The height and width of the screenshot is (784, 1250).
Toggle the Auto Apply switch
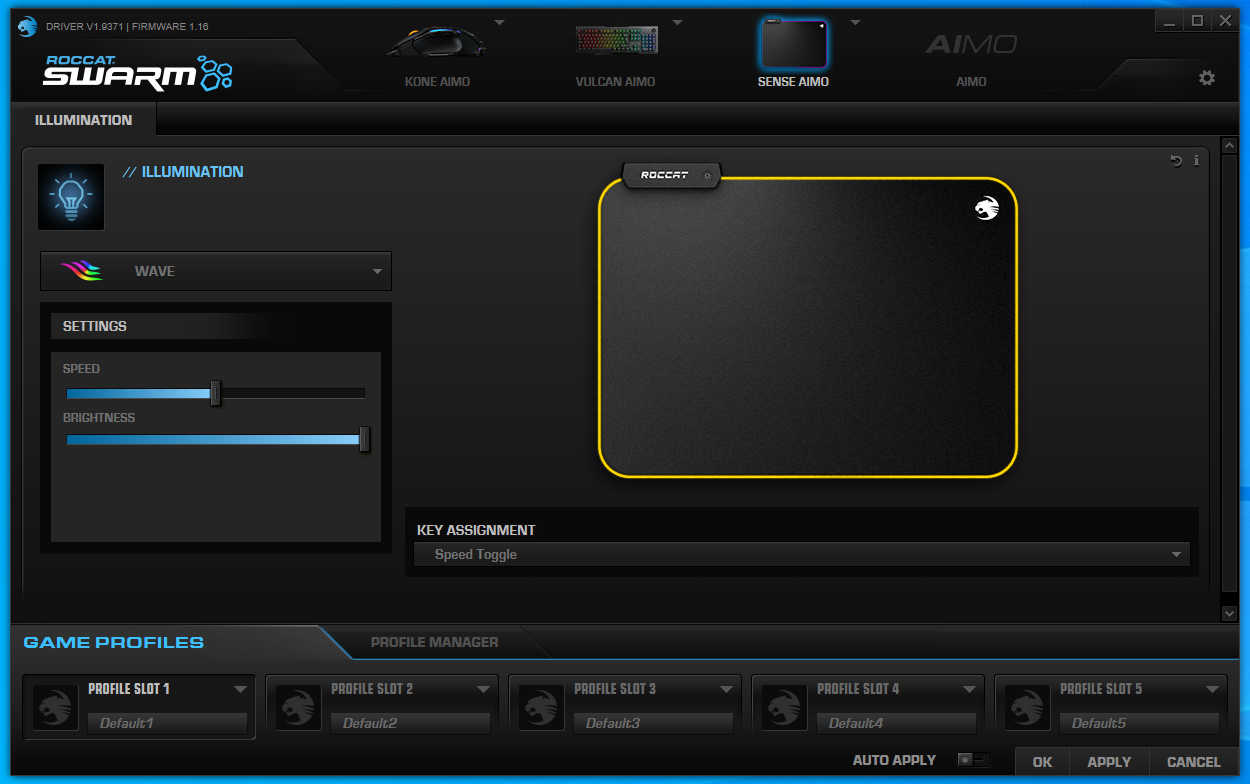[x=973, y=760]
